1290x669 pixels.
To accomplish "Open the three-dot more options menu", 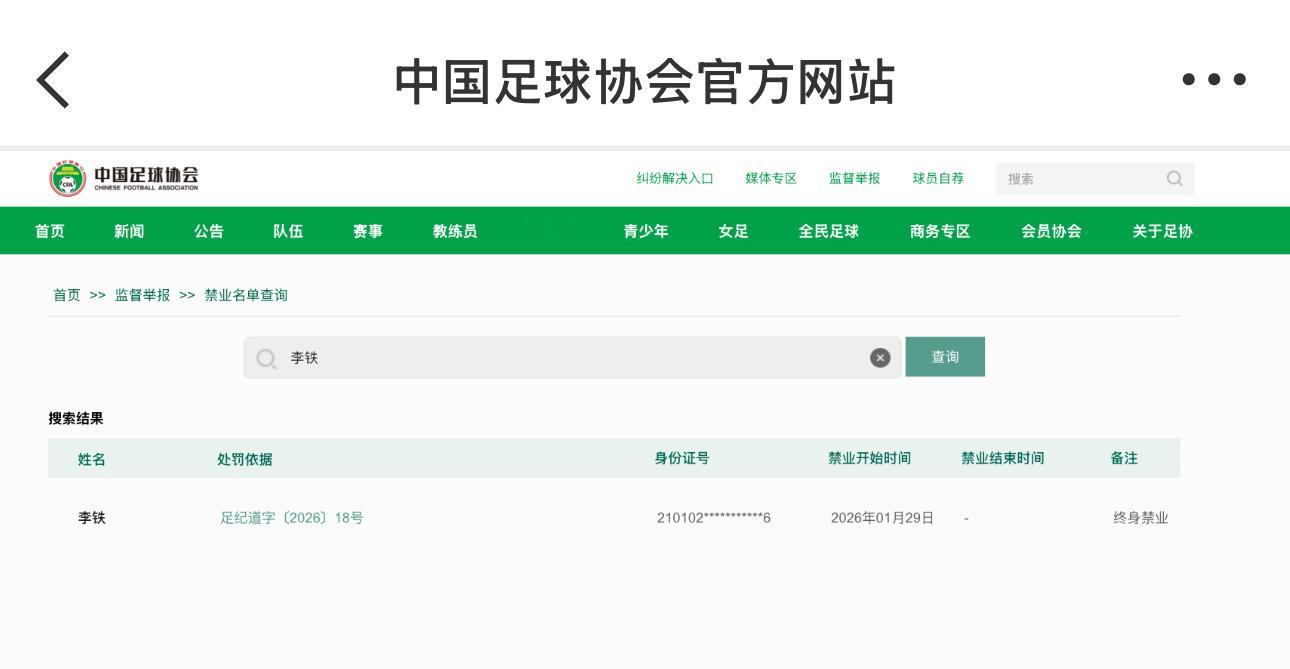I will coord(1214,79).
